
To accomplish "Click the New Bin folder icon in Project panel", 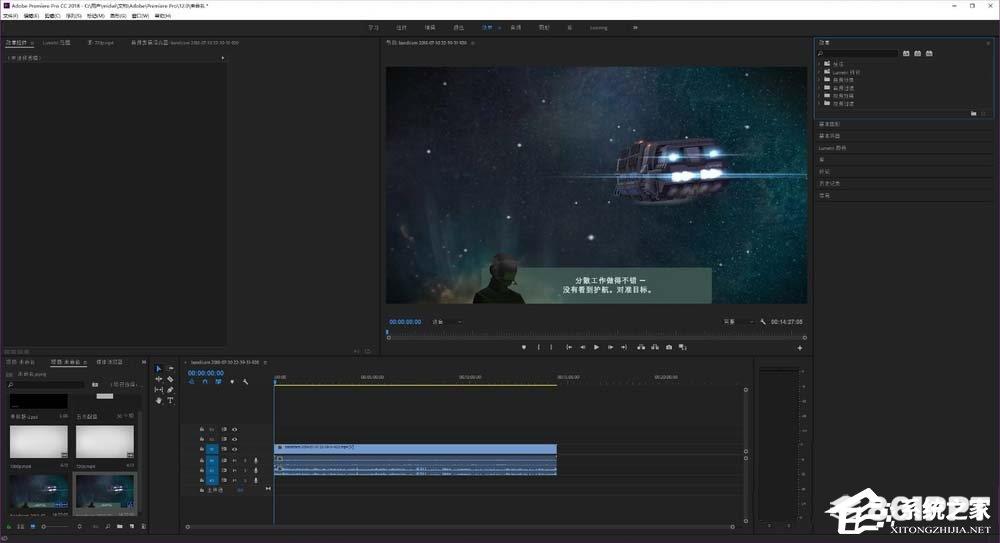I will [119, 526].
